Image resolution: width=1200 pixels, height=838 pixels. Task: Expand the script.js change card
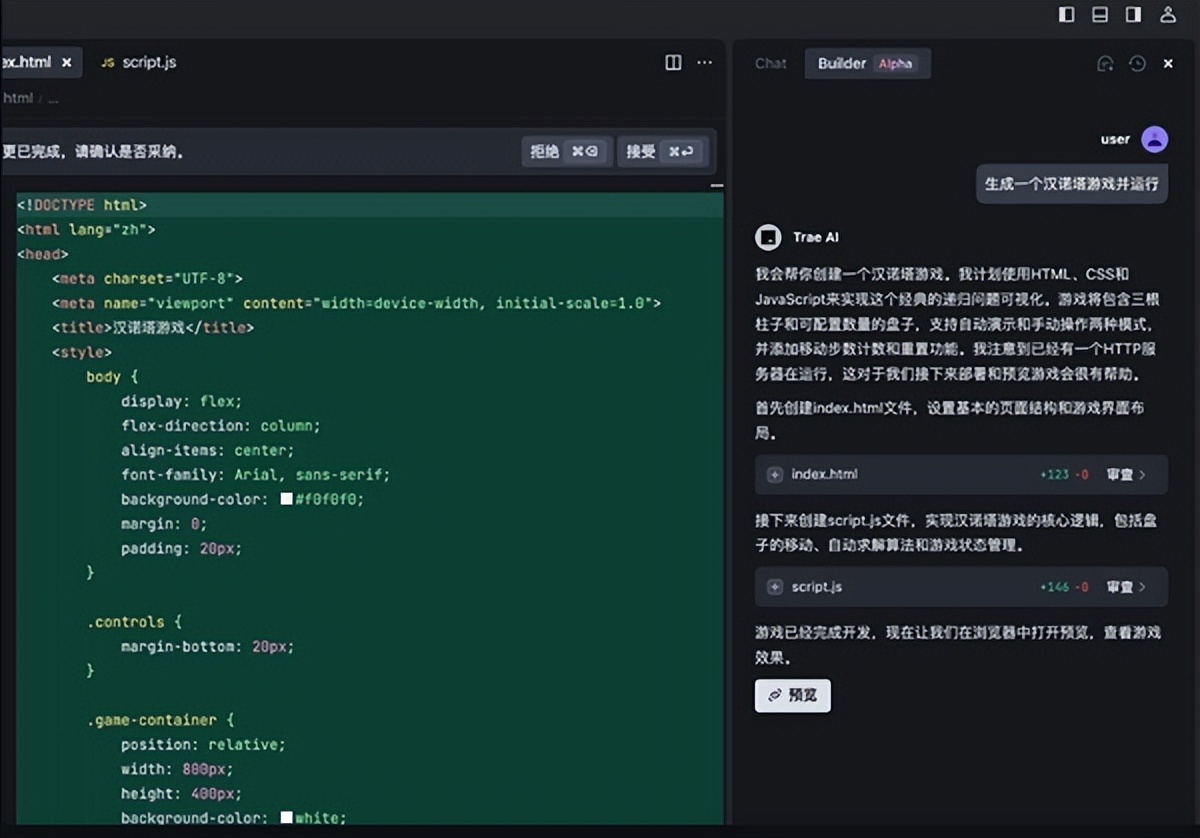click(773, 587)
